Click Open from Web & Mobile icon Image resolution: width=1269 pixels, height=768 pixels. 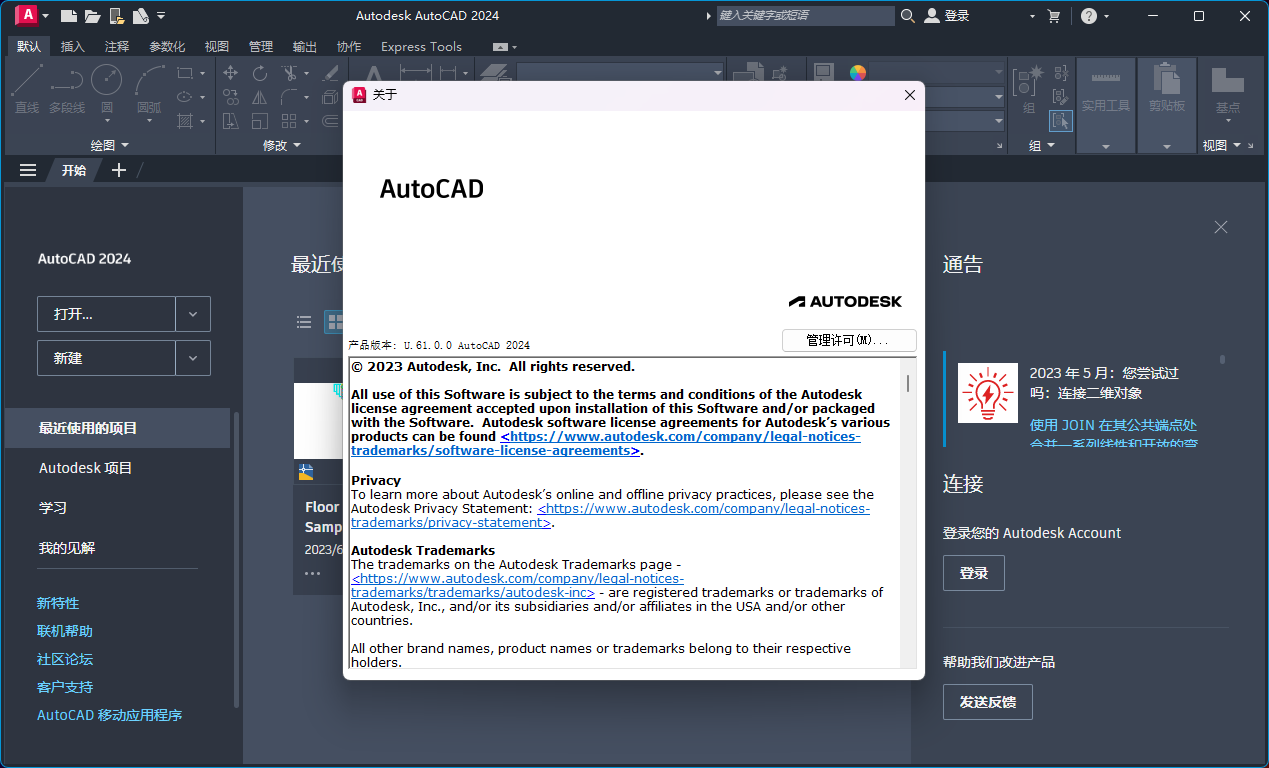[117, 16]
